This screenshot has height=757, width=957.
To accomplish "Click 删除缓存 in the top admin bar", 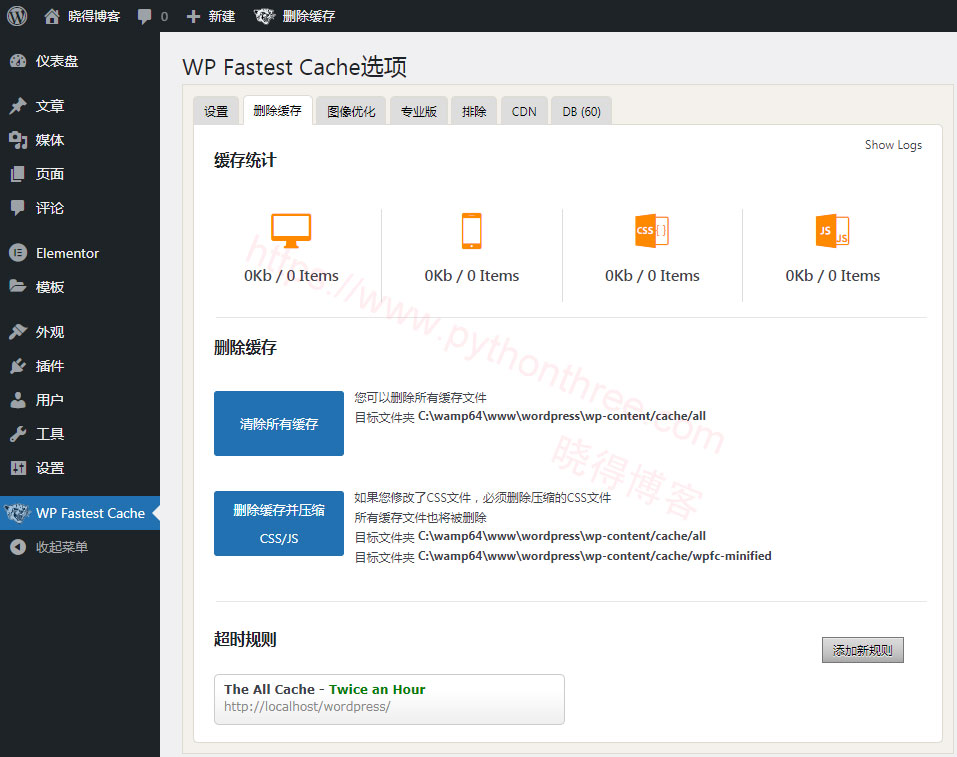I will pos(309,16).
